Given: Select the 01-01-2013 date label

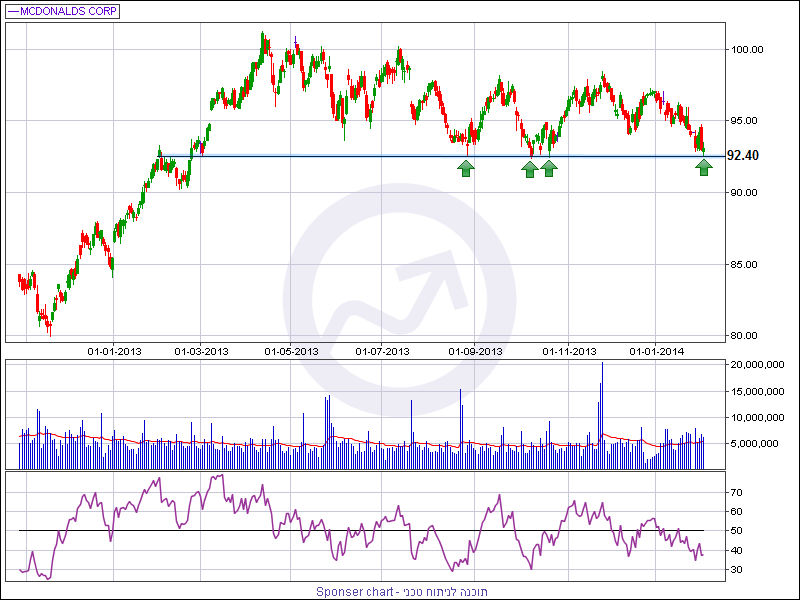Looking at the screenshot, I should tap(114, 352).
